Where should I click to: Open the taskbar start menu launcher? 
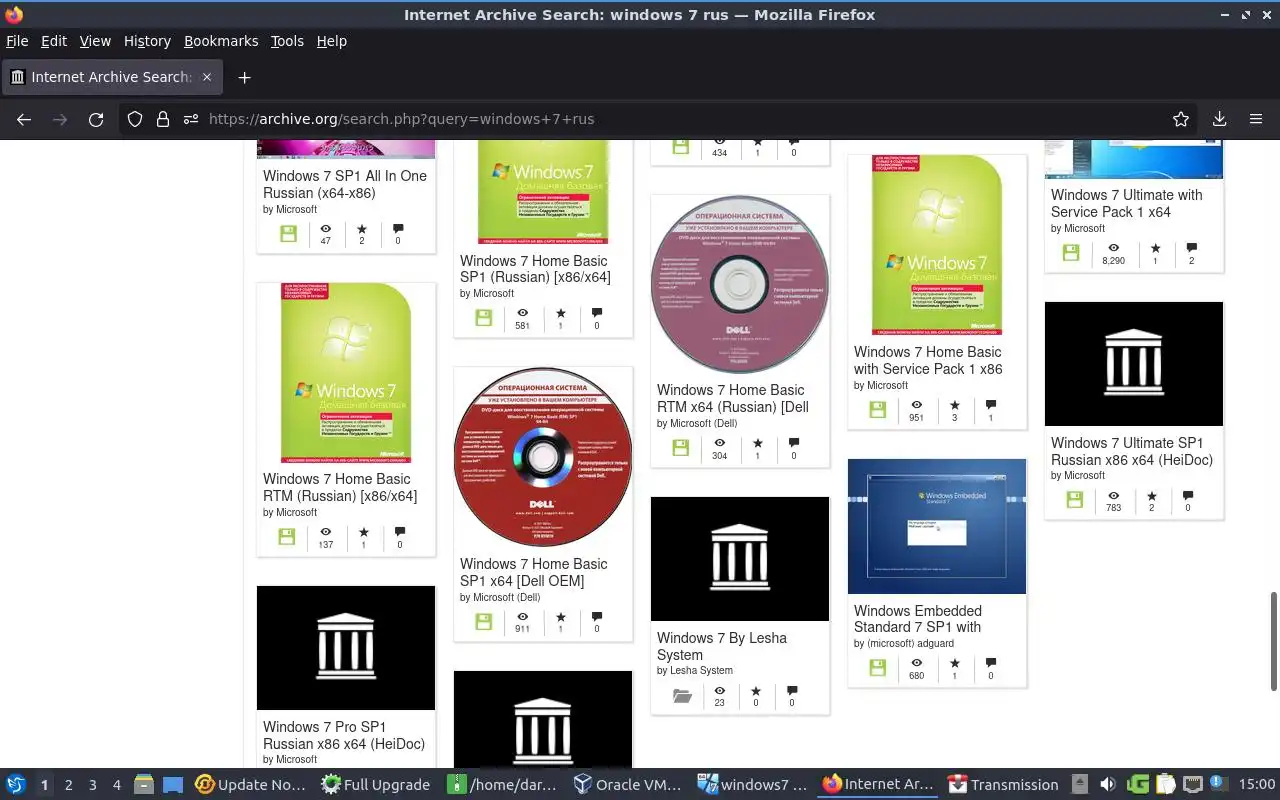[16, 785]
